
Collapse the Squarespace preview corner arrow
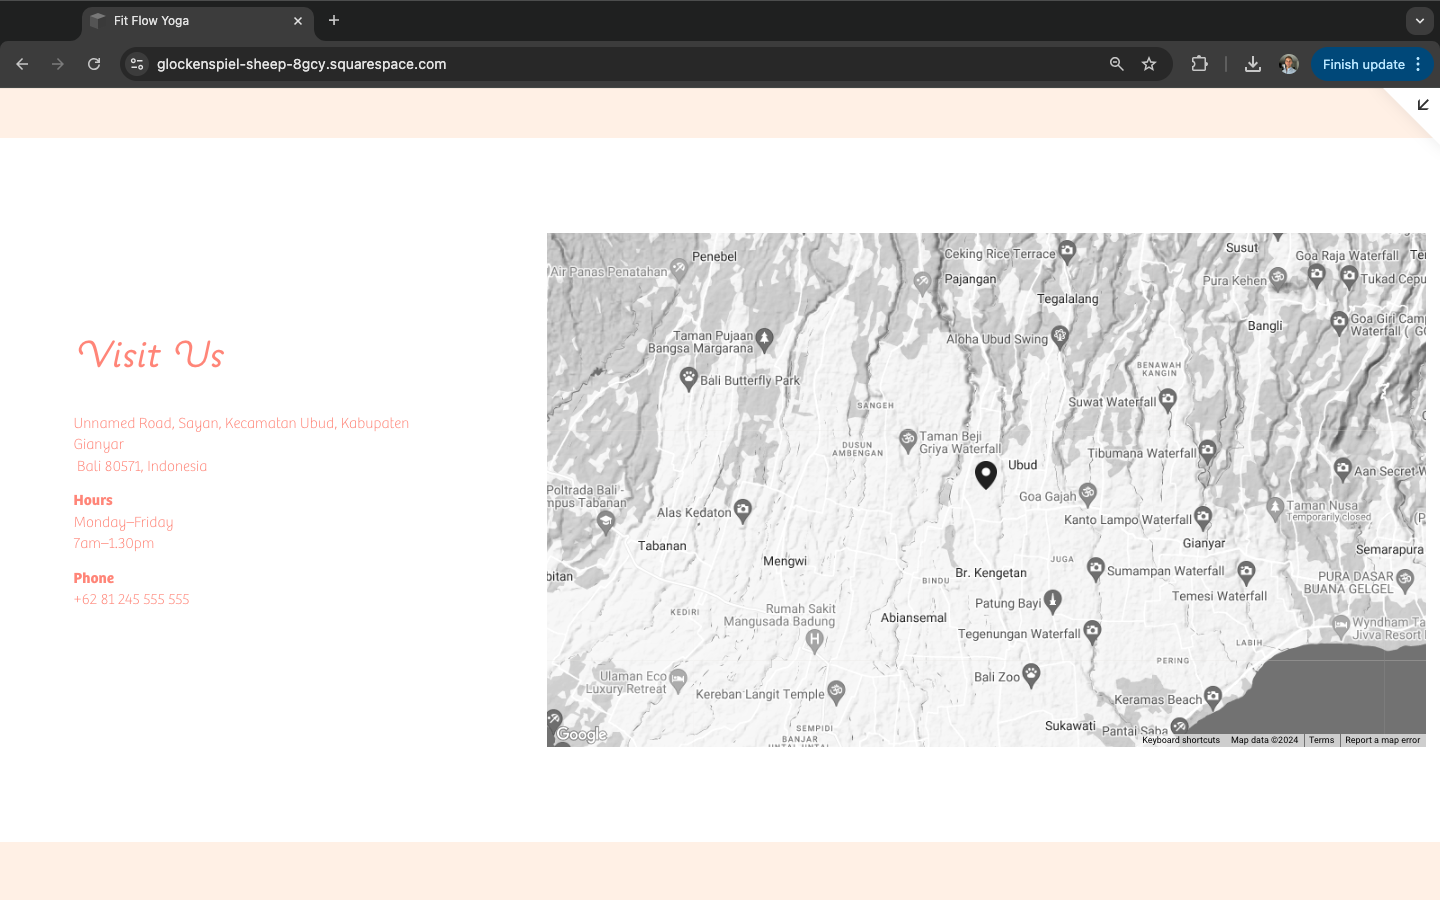point(1423,105)
